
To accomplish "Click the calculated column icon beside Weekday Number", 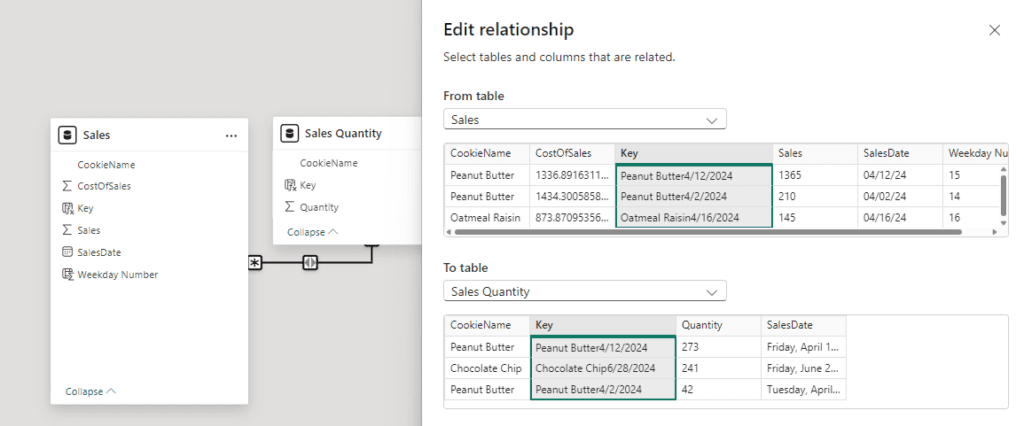I will (x=67, y=274).
